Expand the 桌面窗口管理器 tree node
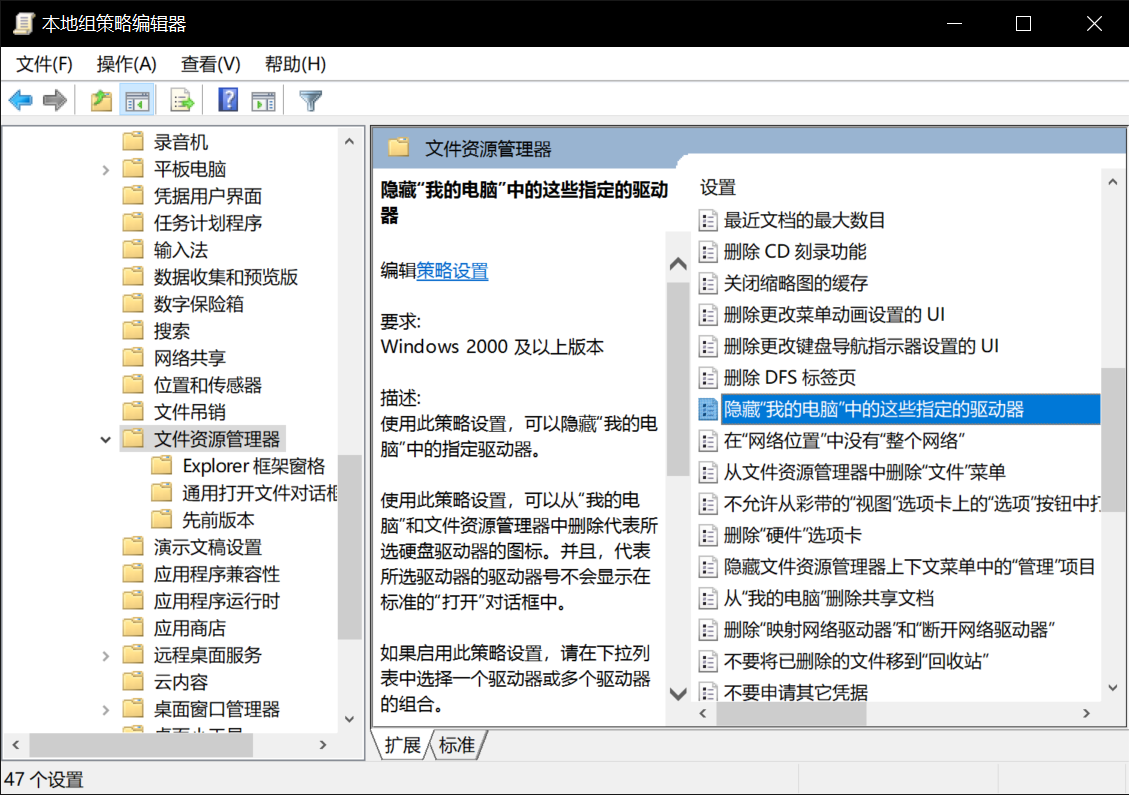The width and height of the screenshot is (1129, 795). click(106, 710)
